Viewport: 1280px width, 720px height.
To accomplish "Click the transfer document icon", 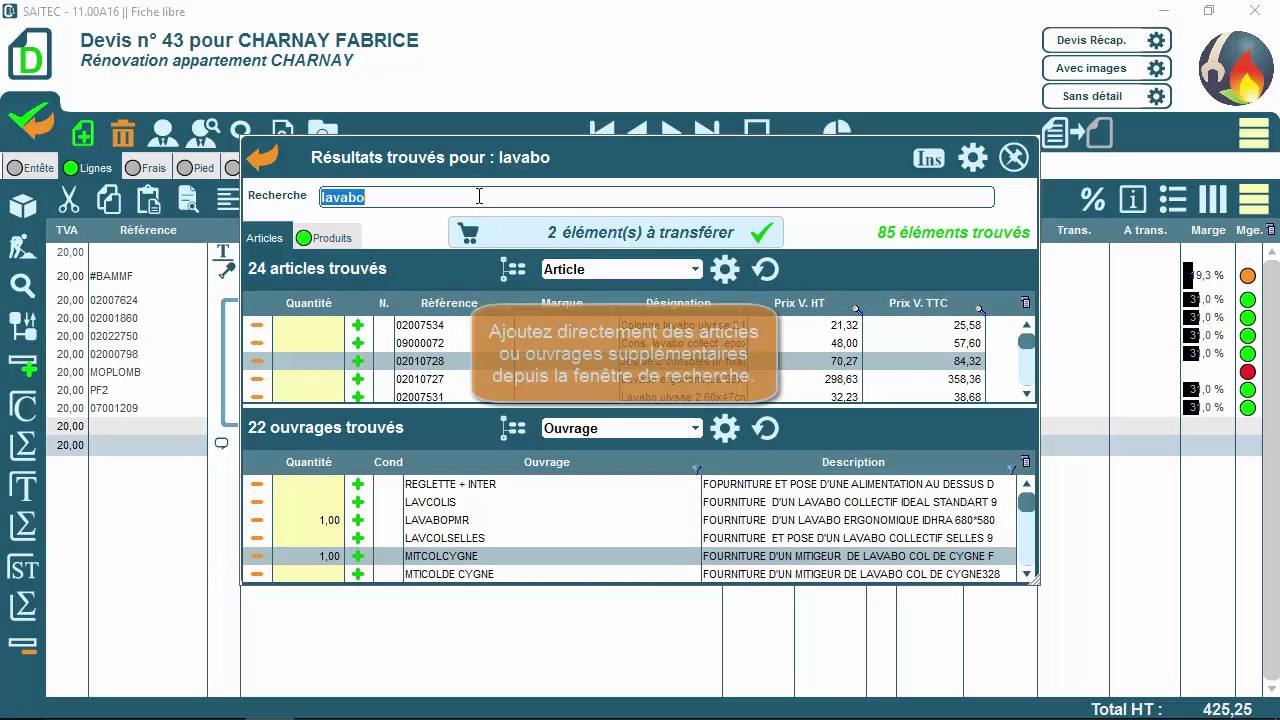I will [x=1078, y=133].
